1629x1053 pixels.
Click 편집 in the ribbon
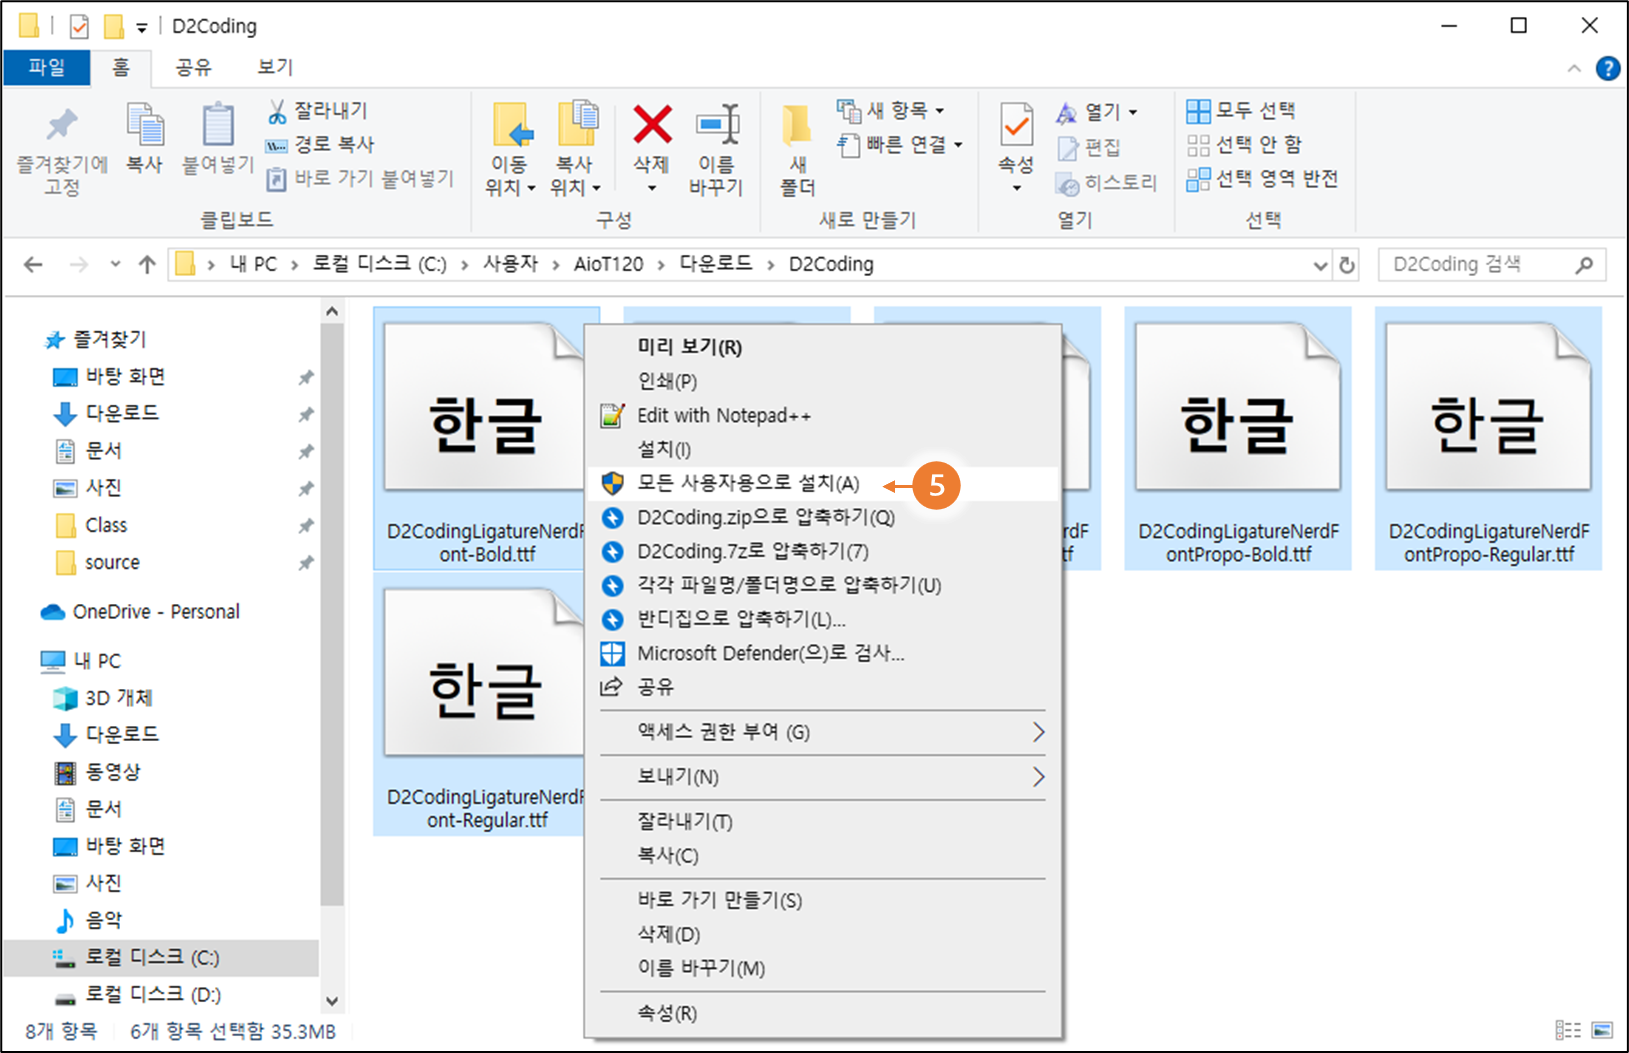pyautogui.click(x=1088, y=148)
